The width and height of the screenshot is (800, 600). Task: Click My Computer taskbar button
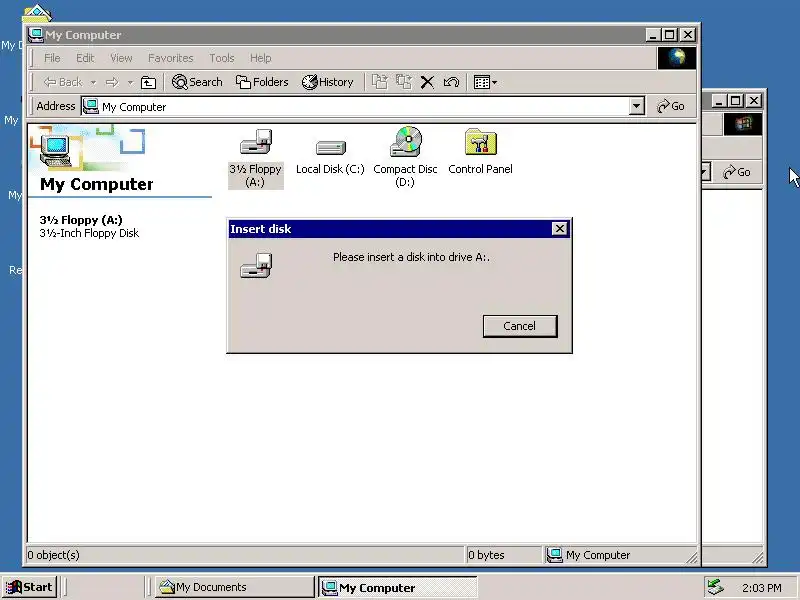pyautogui.click(x=397, y=588)
